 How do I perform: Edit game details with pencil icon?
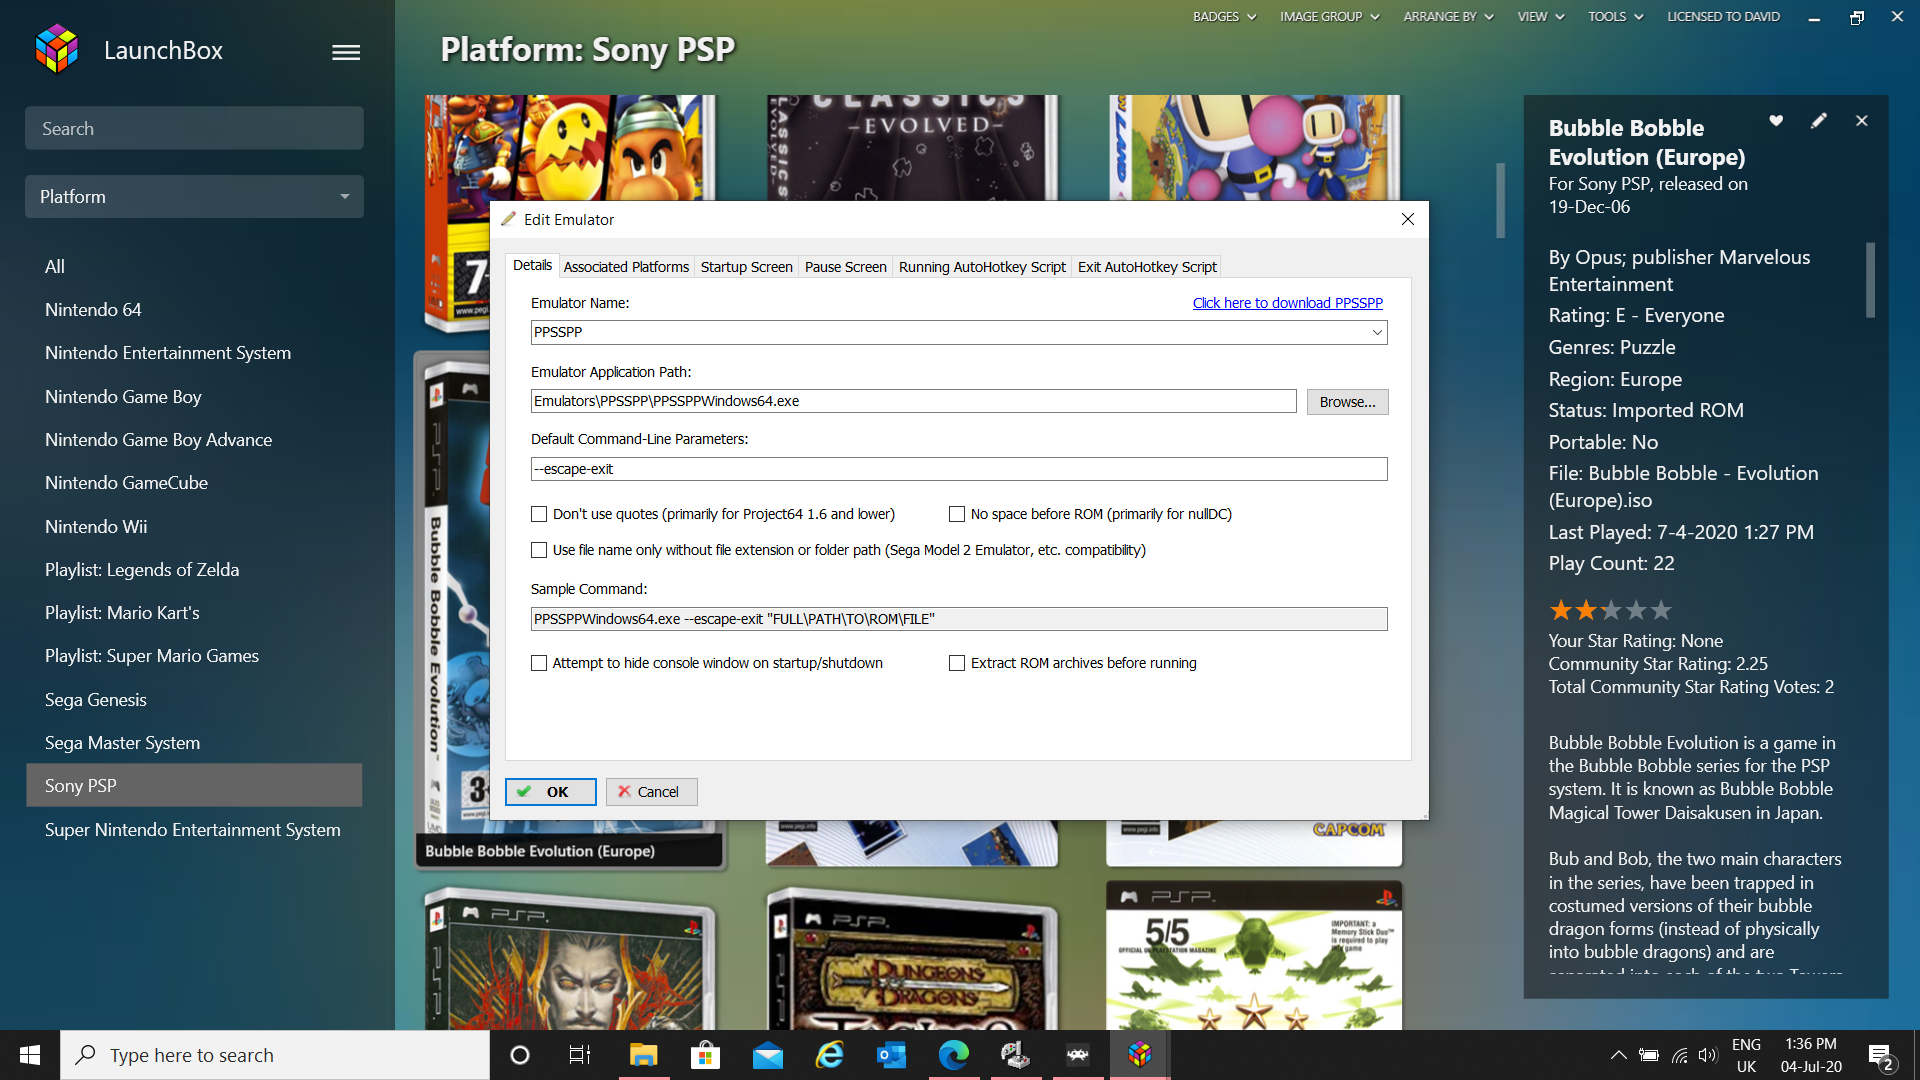[x=1819, y=121]
